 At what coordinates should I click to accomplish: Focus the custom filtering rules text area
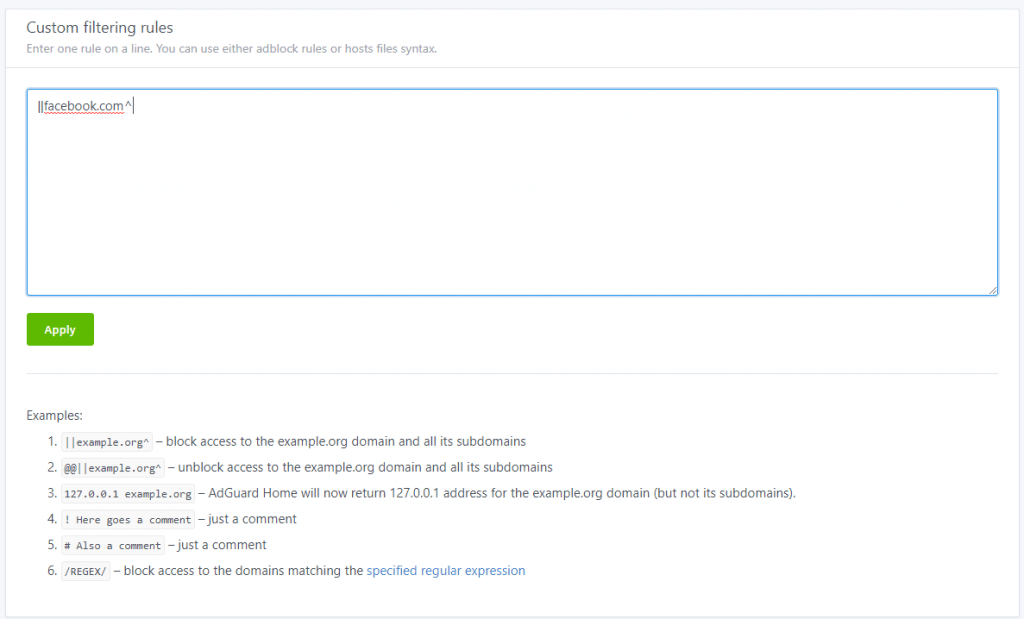tap(512, 192)
